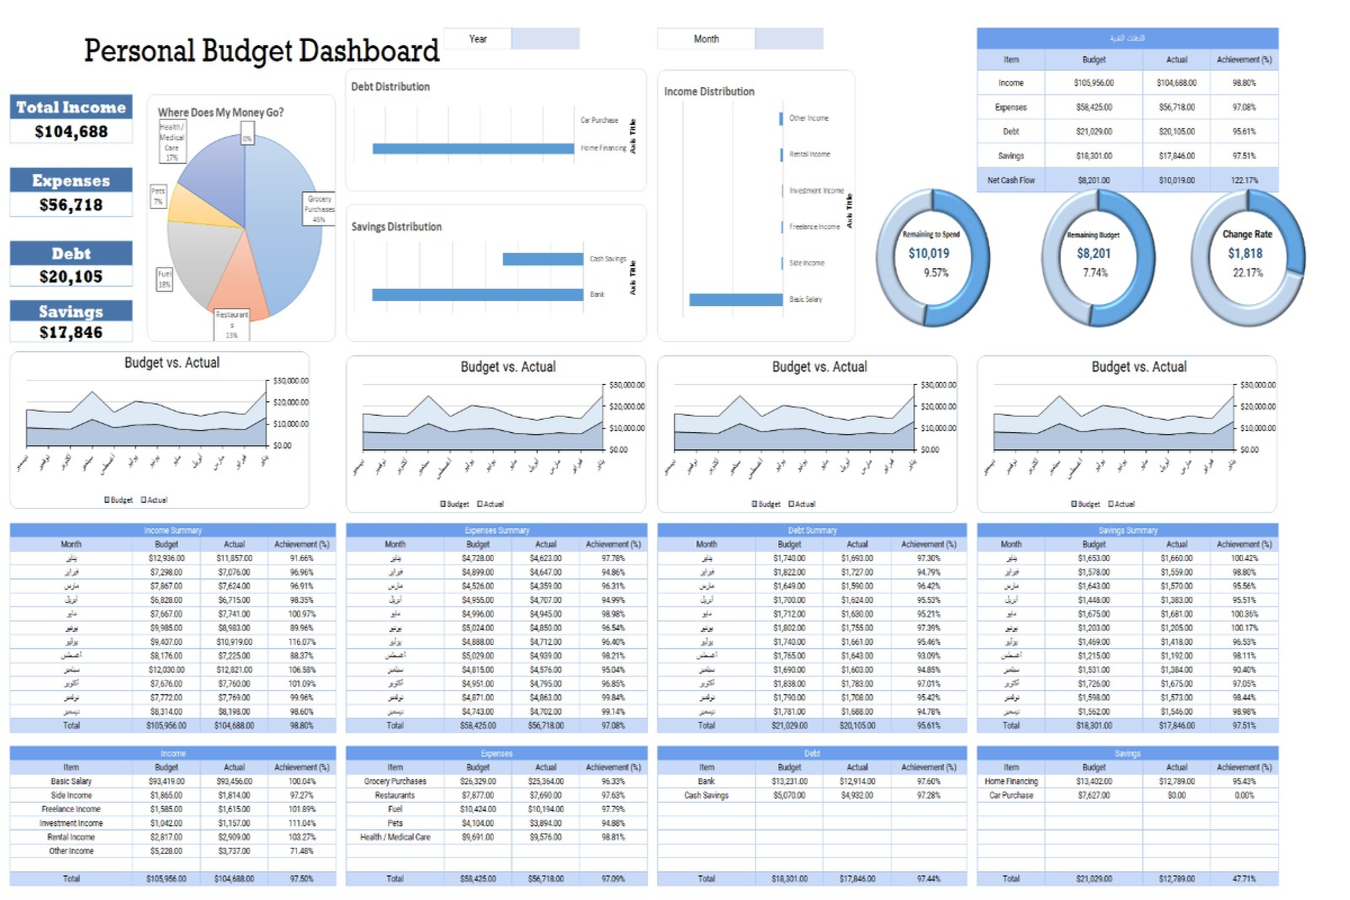Image resolution: width=1350 pixels, height=900 pixels.
Task: Select the Restaurants 13% pie label
Action: point(232,324)
